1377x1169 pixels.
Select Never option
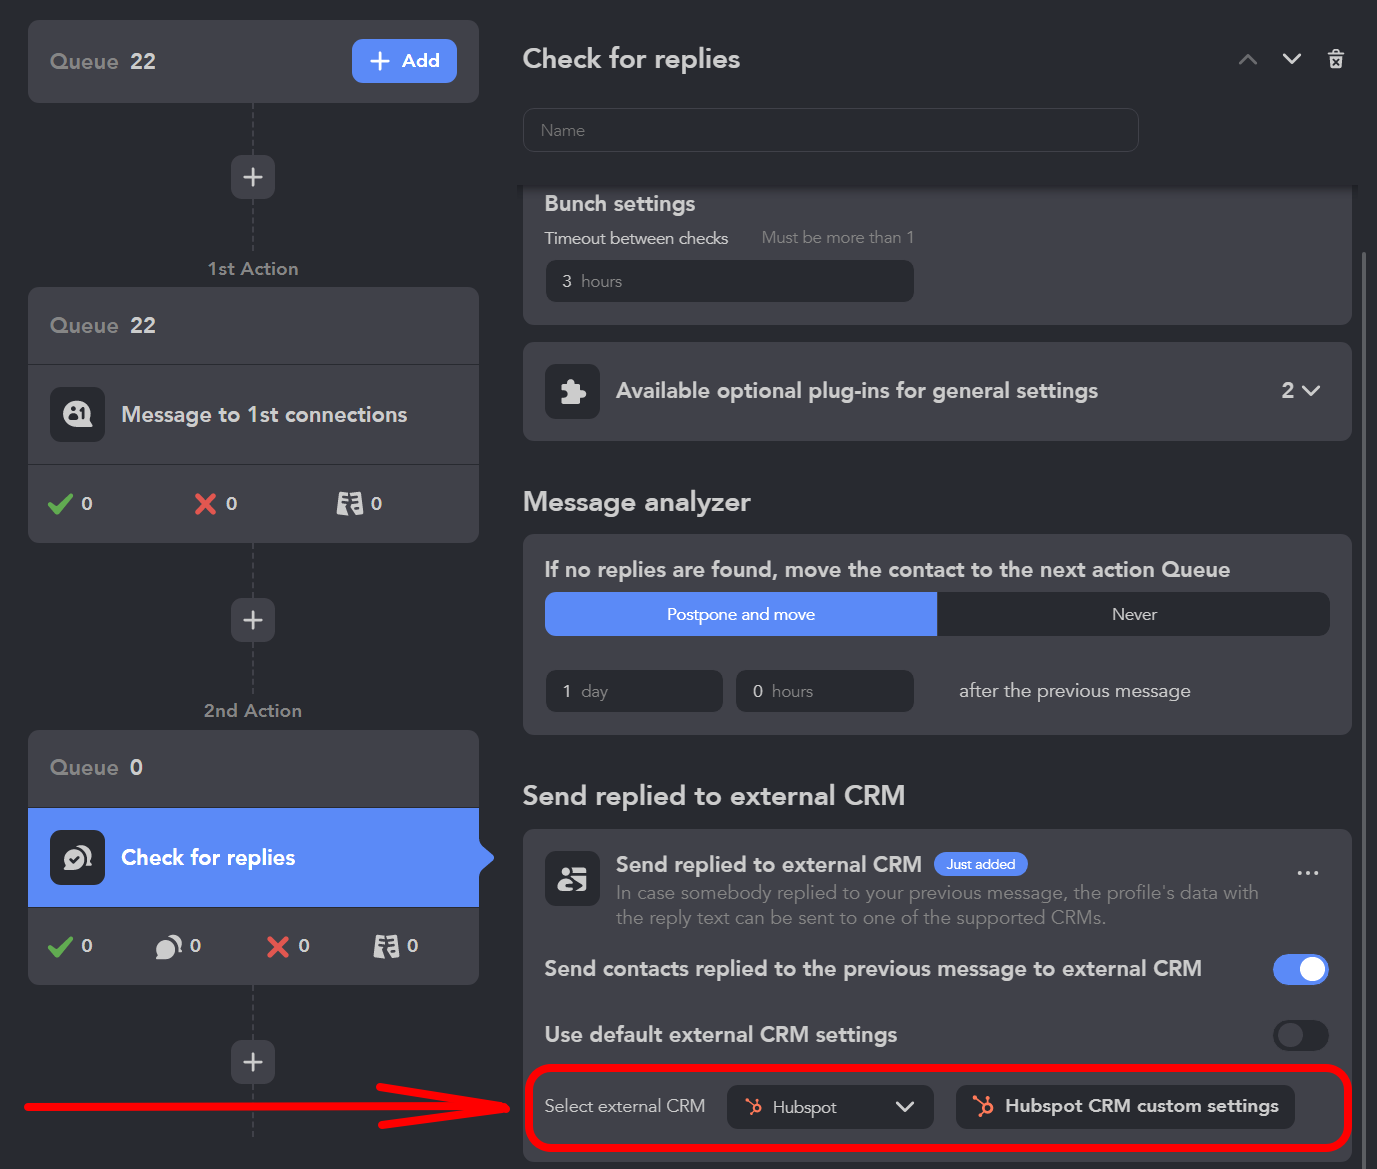tap(1134, 614)
